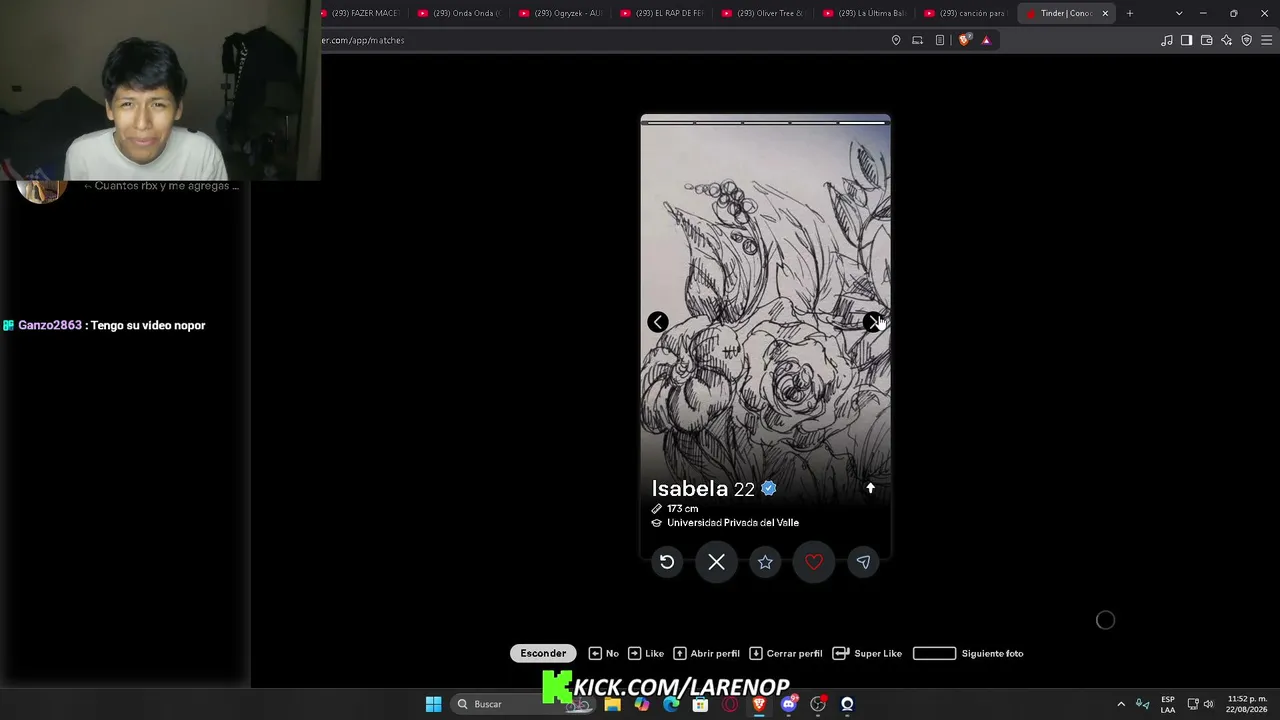Screen dimensions: 1280x720
Task: Switch to the FAZER MACET YouTube tab
Action: click(360, 13)
